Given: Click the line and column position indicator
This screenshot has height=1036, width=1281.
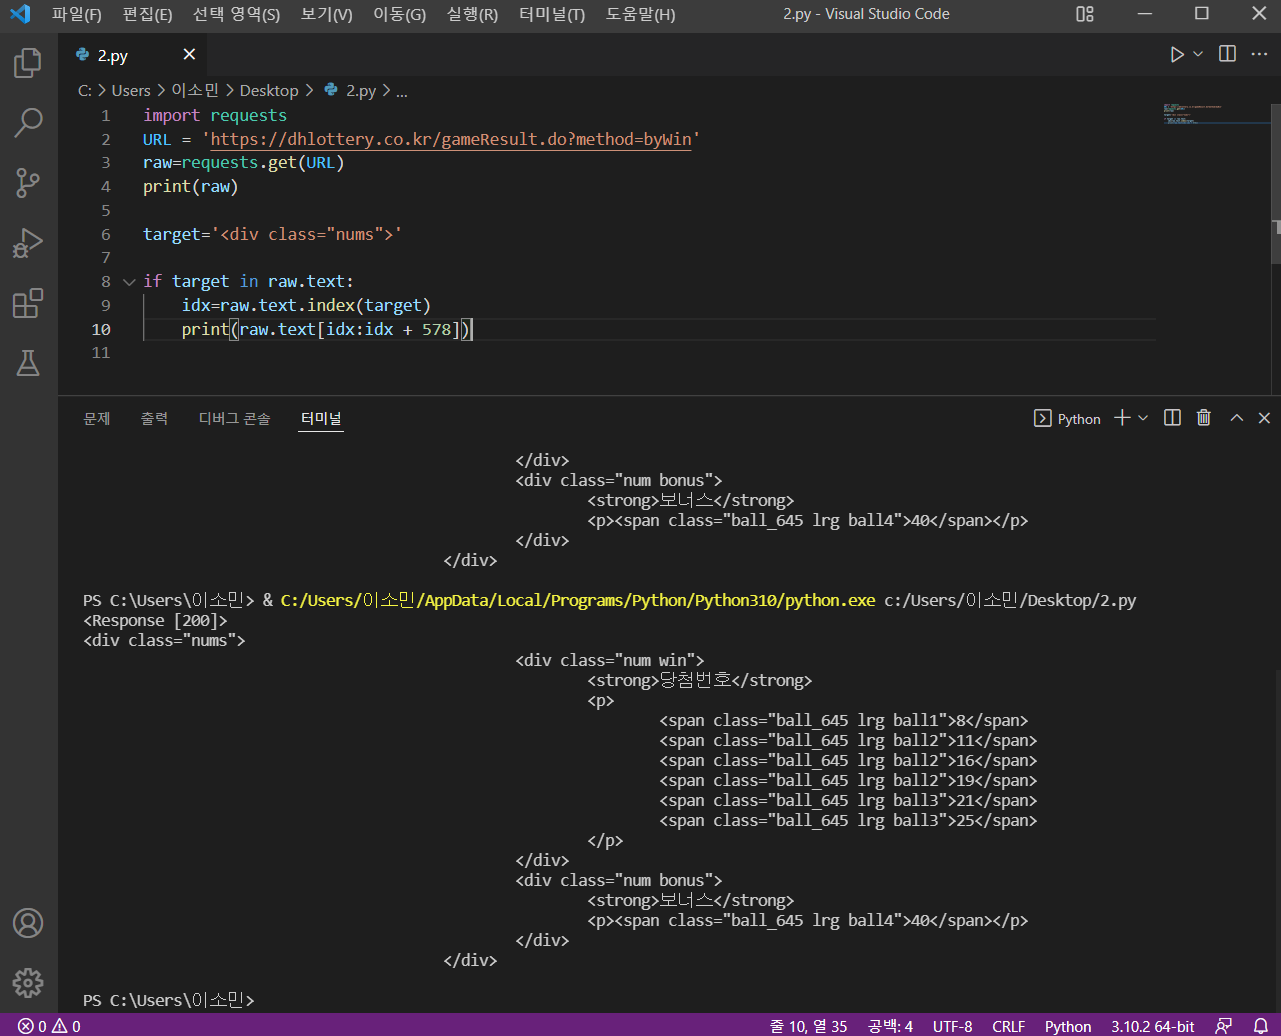Looking at the screenshot, I should [x=808, y=1026].
